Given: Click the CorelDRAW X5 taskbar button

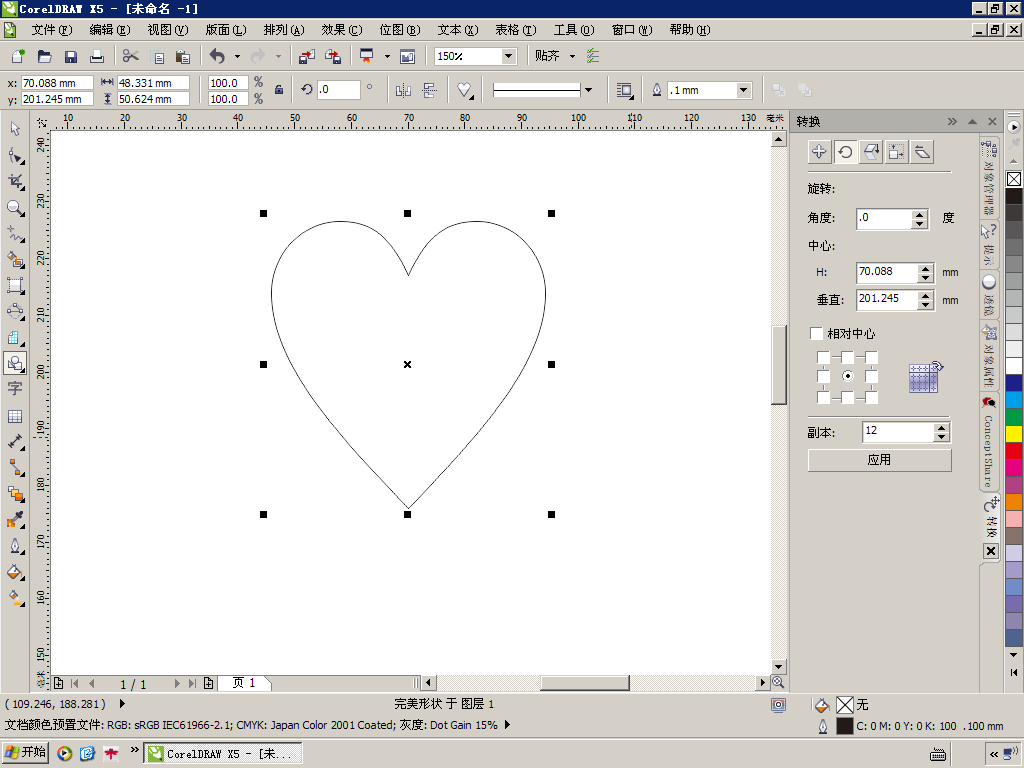Looking at the screenshot, I should pyautogui.click(x=223, y=754).
